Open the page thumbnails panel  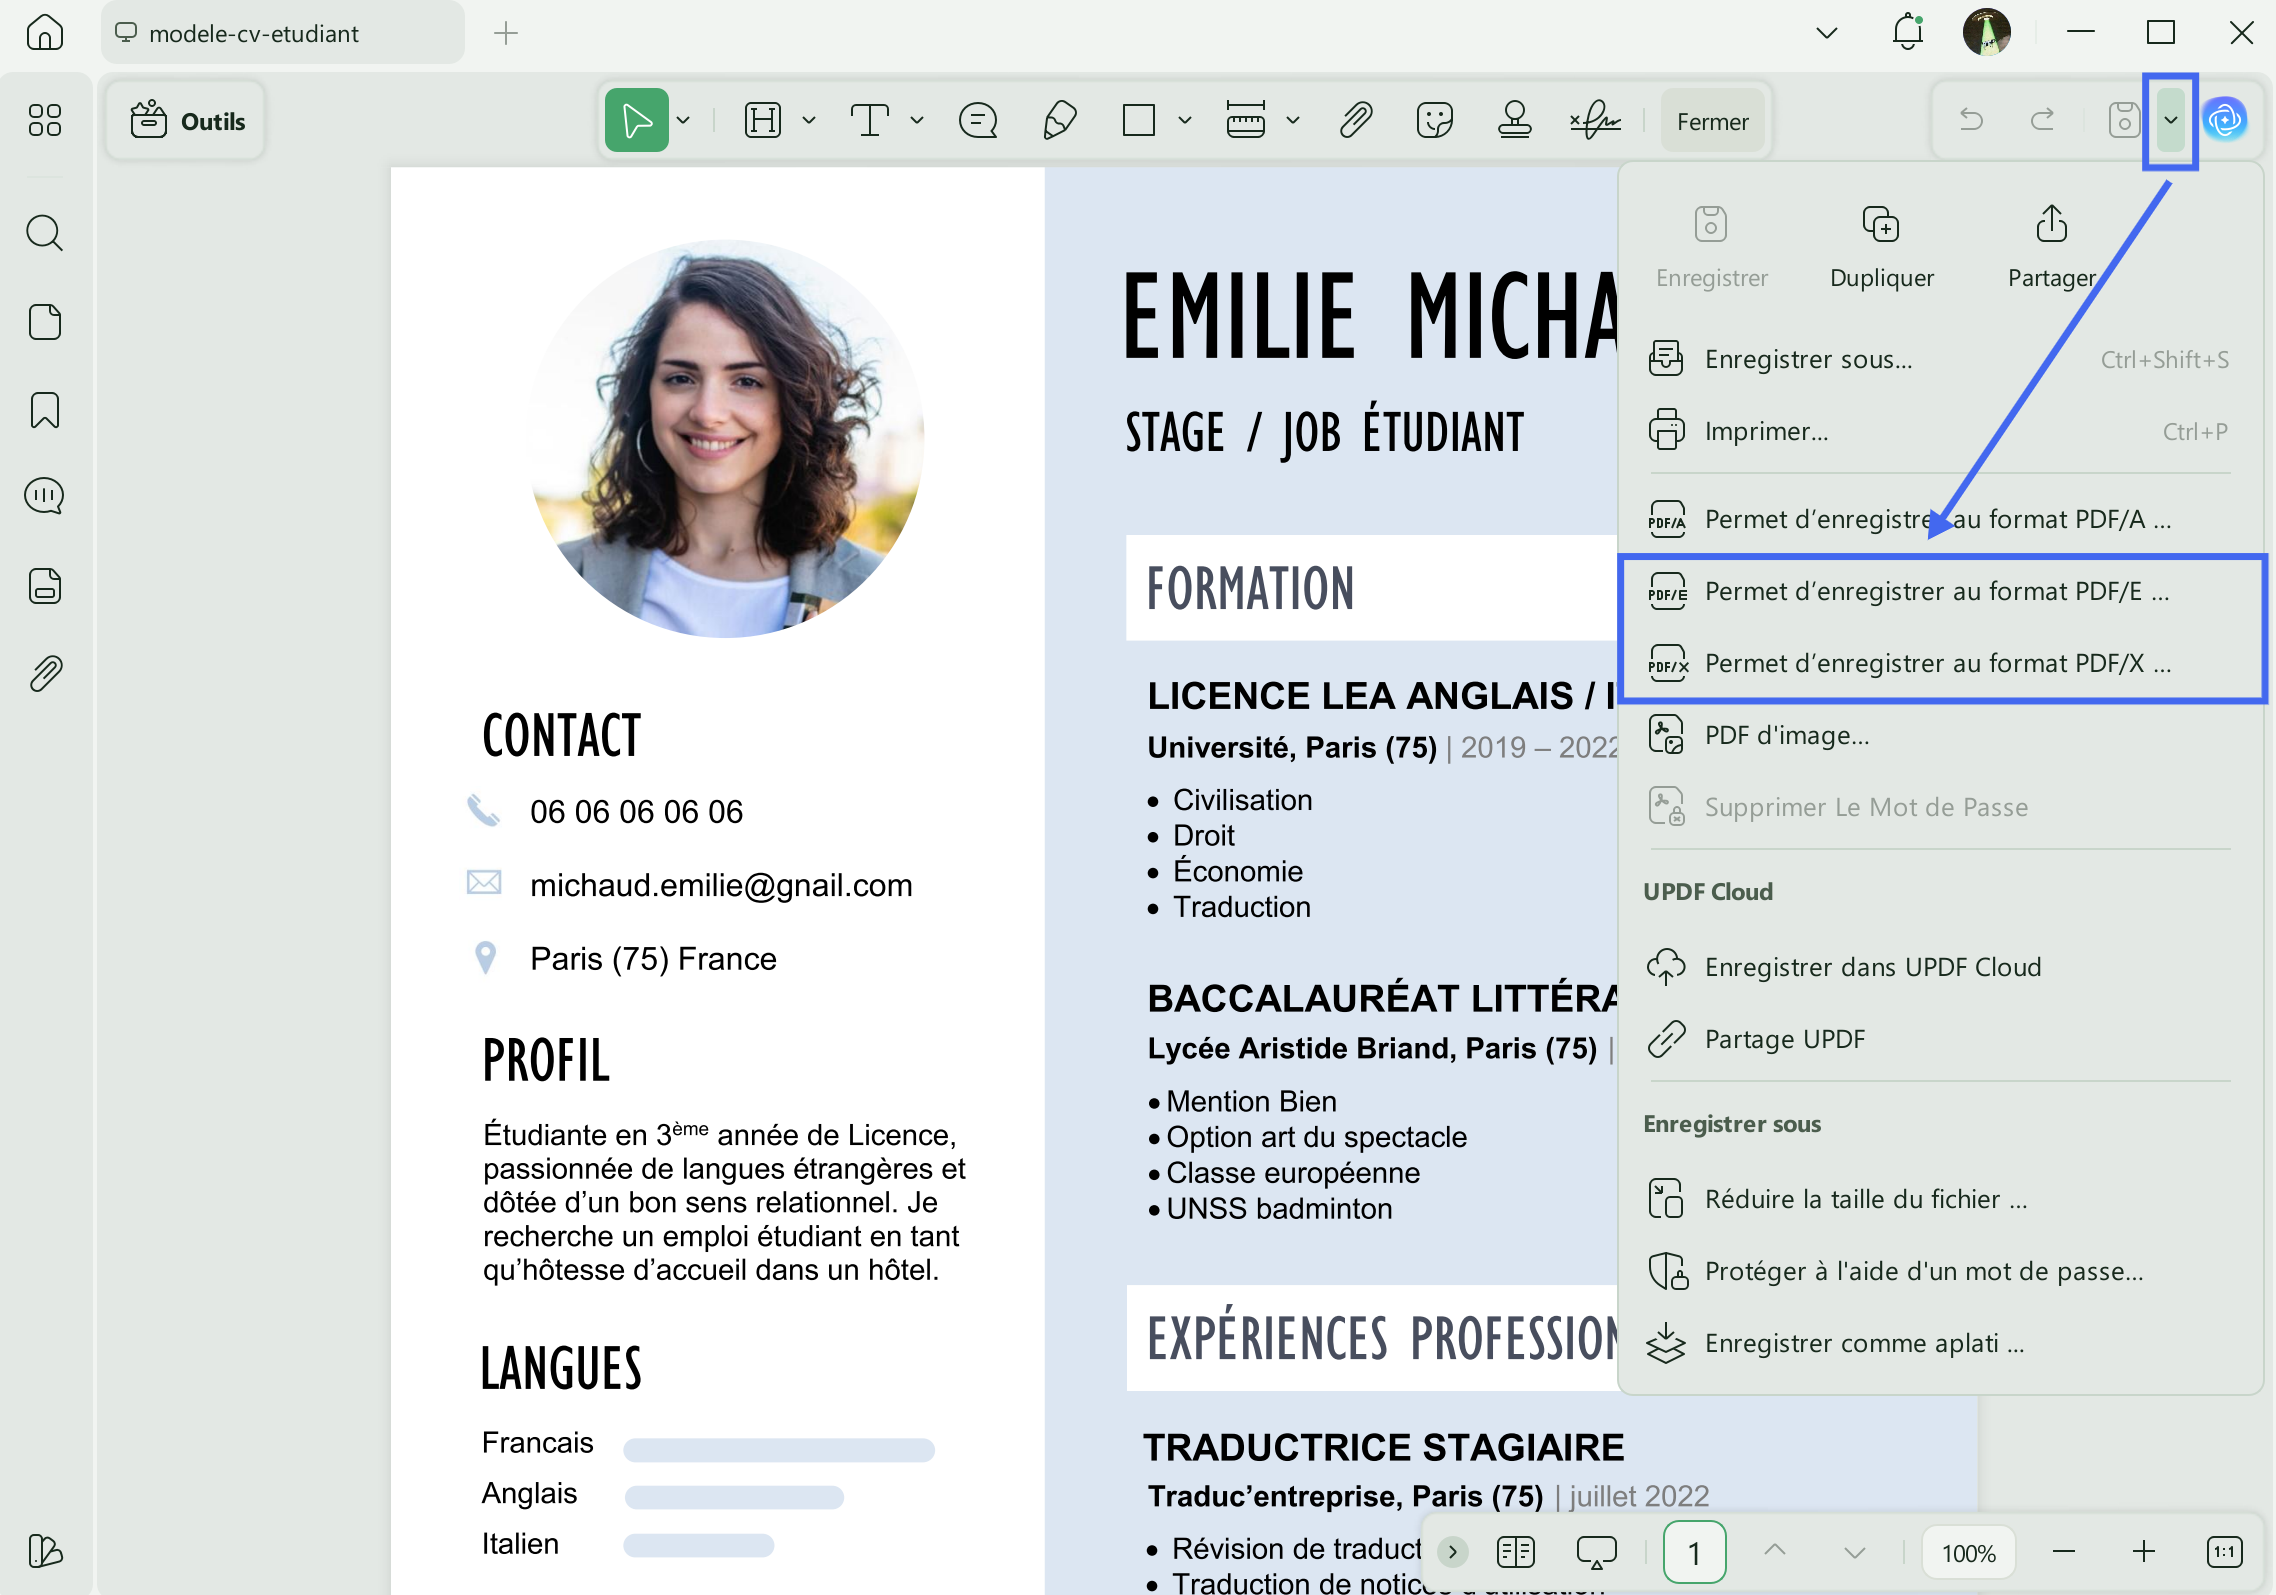(44, 321)
